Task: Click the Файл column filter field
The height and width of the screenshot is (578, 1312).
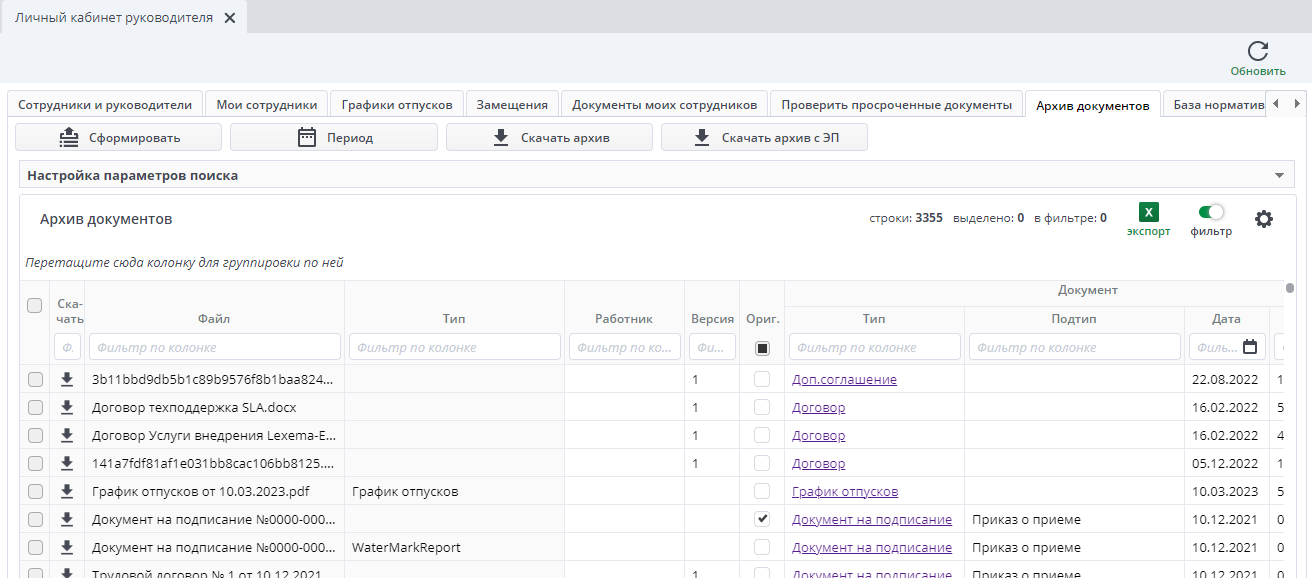Action: tap(215, 347)
